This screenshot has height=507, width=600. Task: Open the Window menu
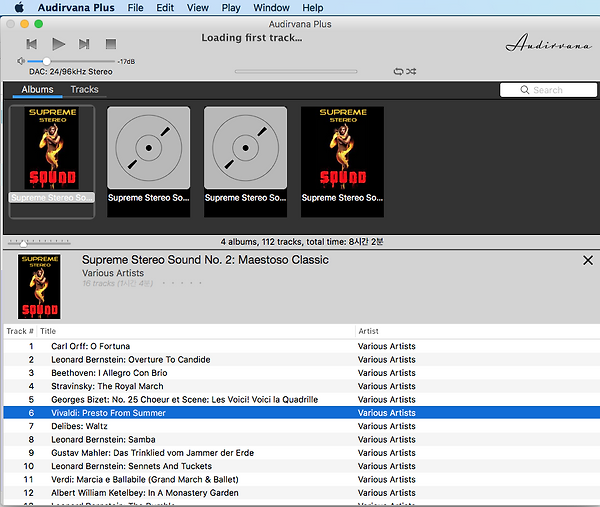(x=271, y=8)
